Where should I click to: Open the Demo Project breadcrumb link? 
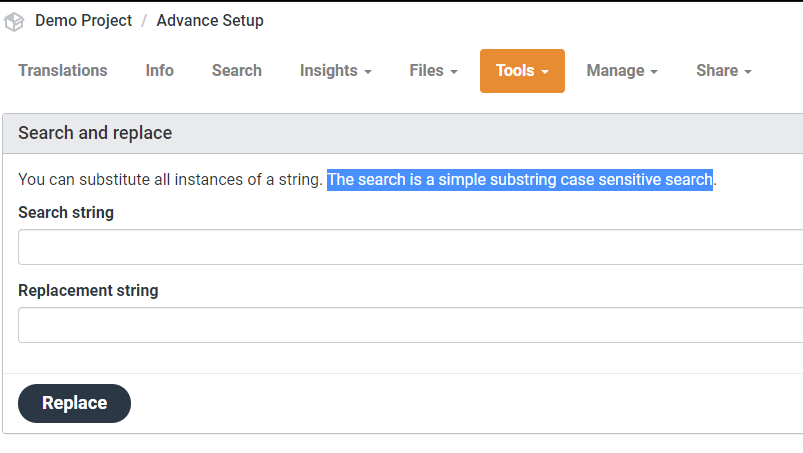83,20
